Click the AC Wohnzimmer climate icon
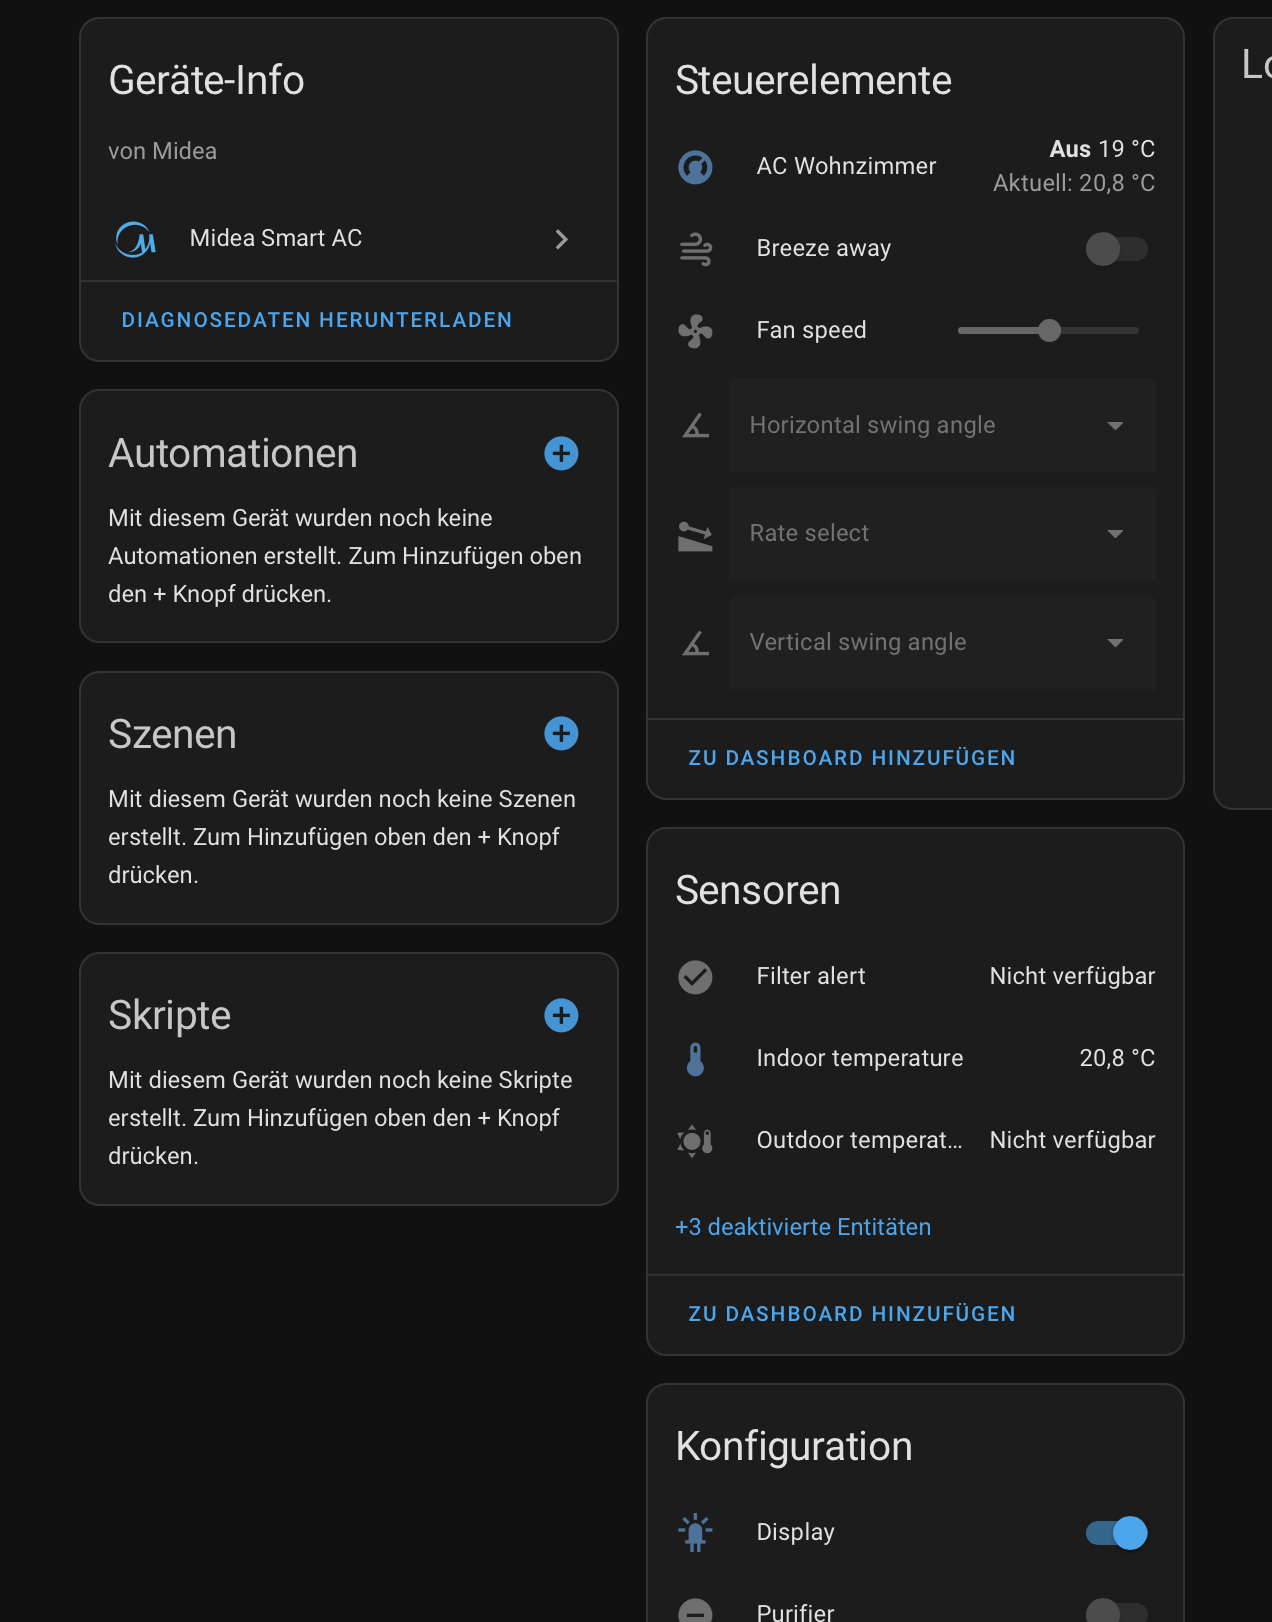Image resolution: width=1272 pixels, height=1622 pixels. coord(695,167)
